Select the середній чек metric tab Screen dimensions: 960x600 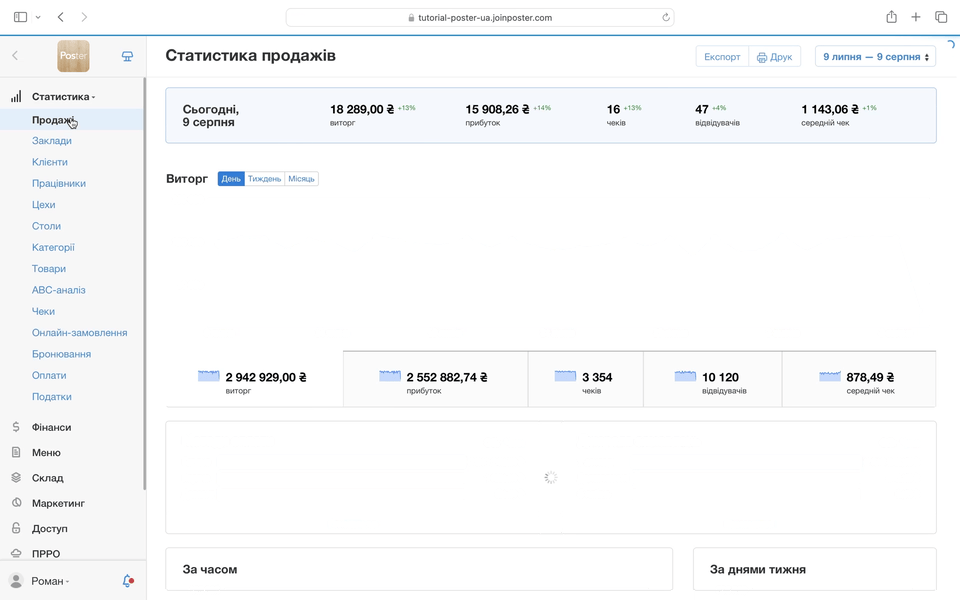[858, 380]
